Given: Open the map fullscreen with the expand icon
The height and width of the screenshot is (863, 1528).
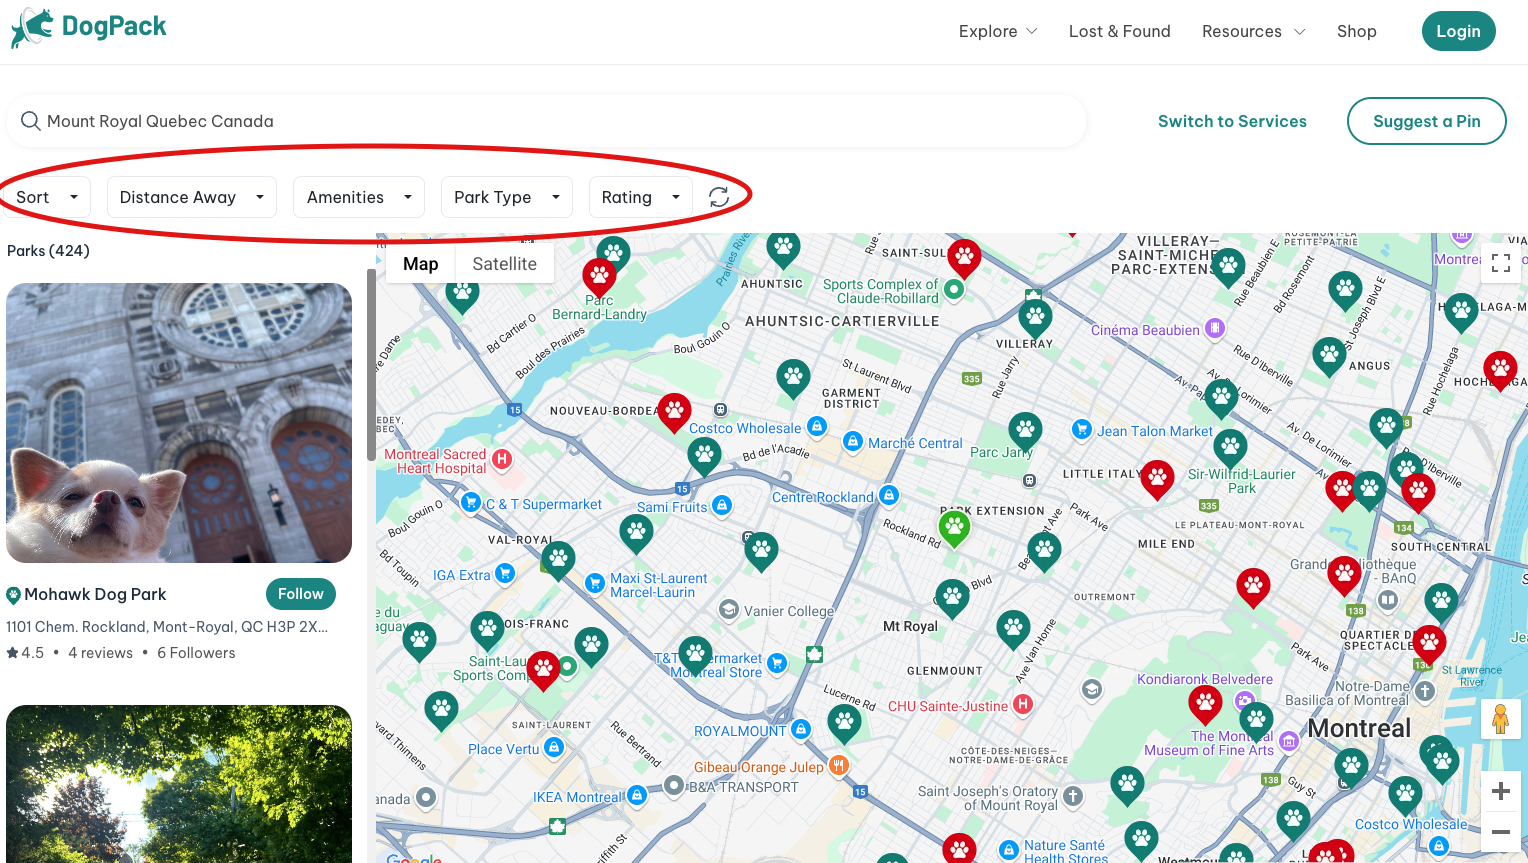Looking at the screenshot, I should (x=1500, y=262).
